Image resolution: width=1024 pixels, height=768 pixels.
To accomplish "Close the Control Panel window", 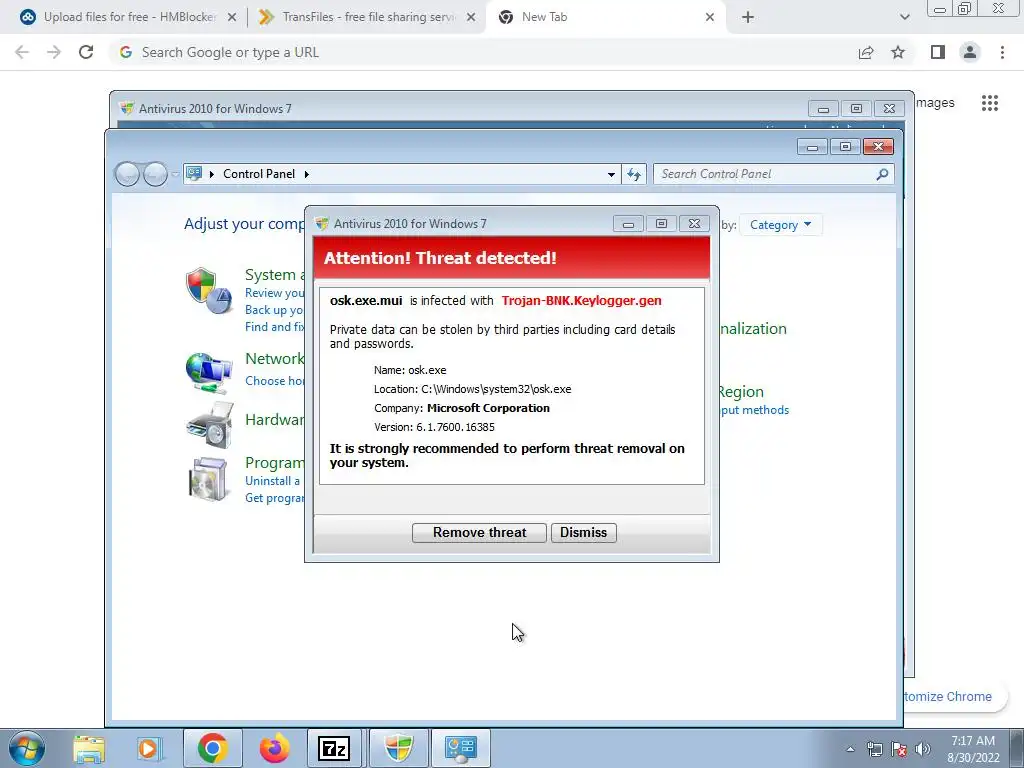I will pos(878,146).
